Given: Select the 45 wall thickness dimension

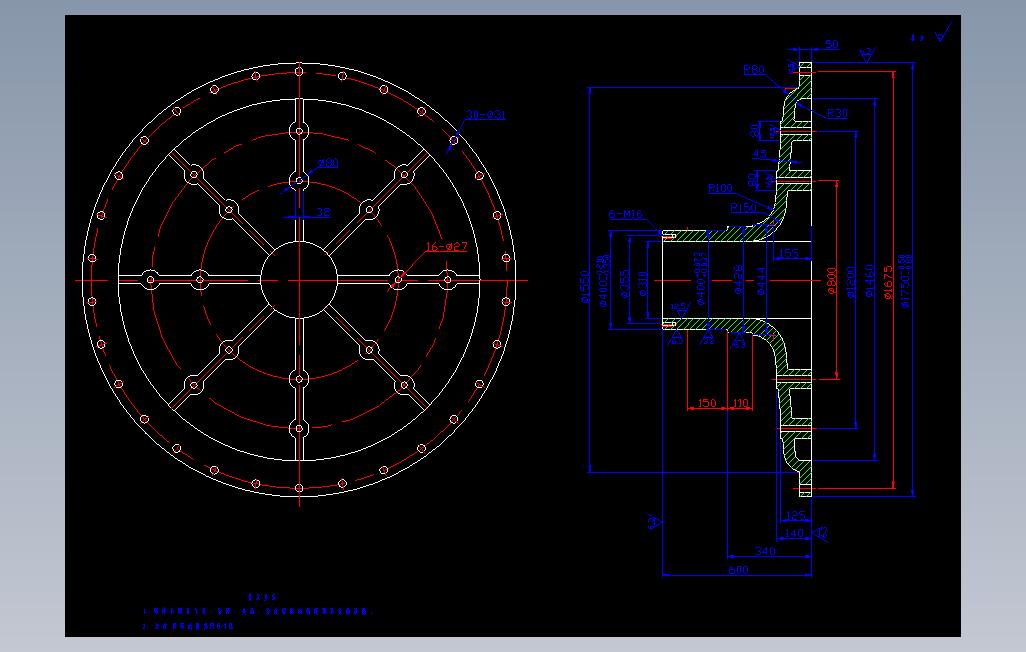Looking at the screenshot, I should (760, 154).
